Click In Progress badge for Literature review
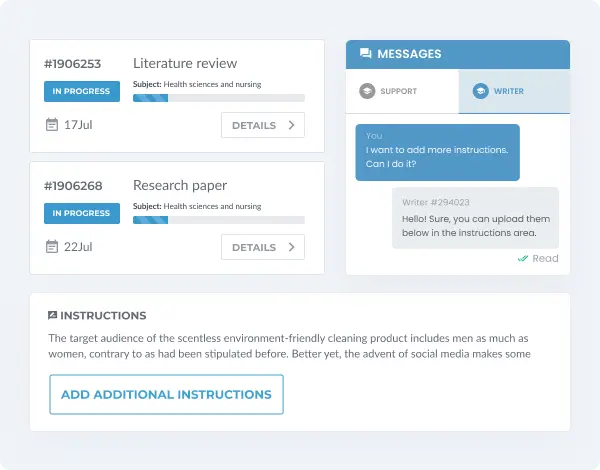 82,91
